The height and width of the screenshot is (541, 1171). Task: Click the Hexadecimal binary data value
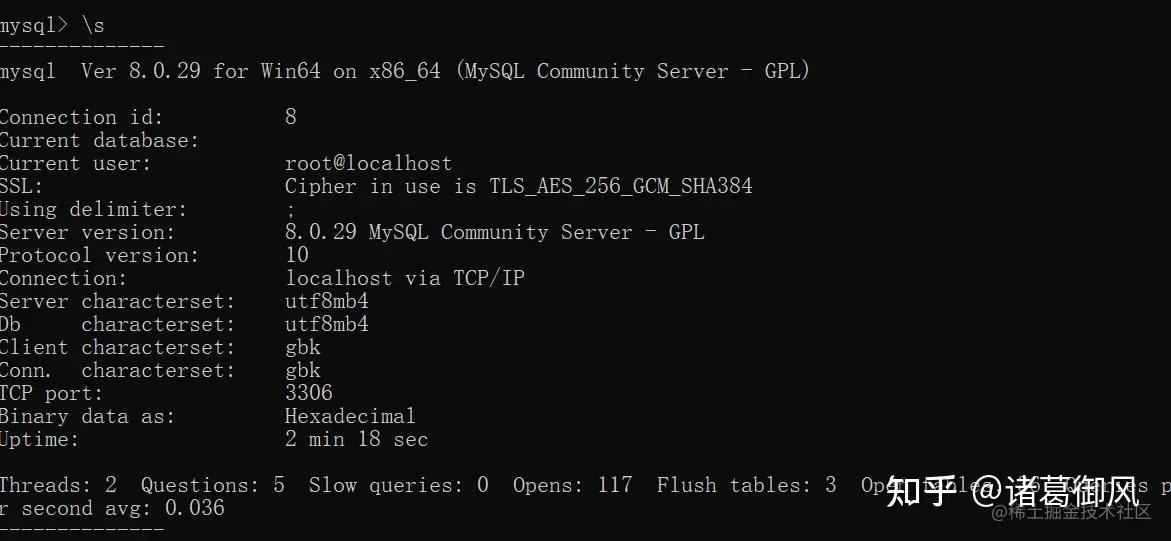(x=350, y=416)
